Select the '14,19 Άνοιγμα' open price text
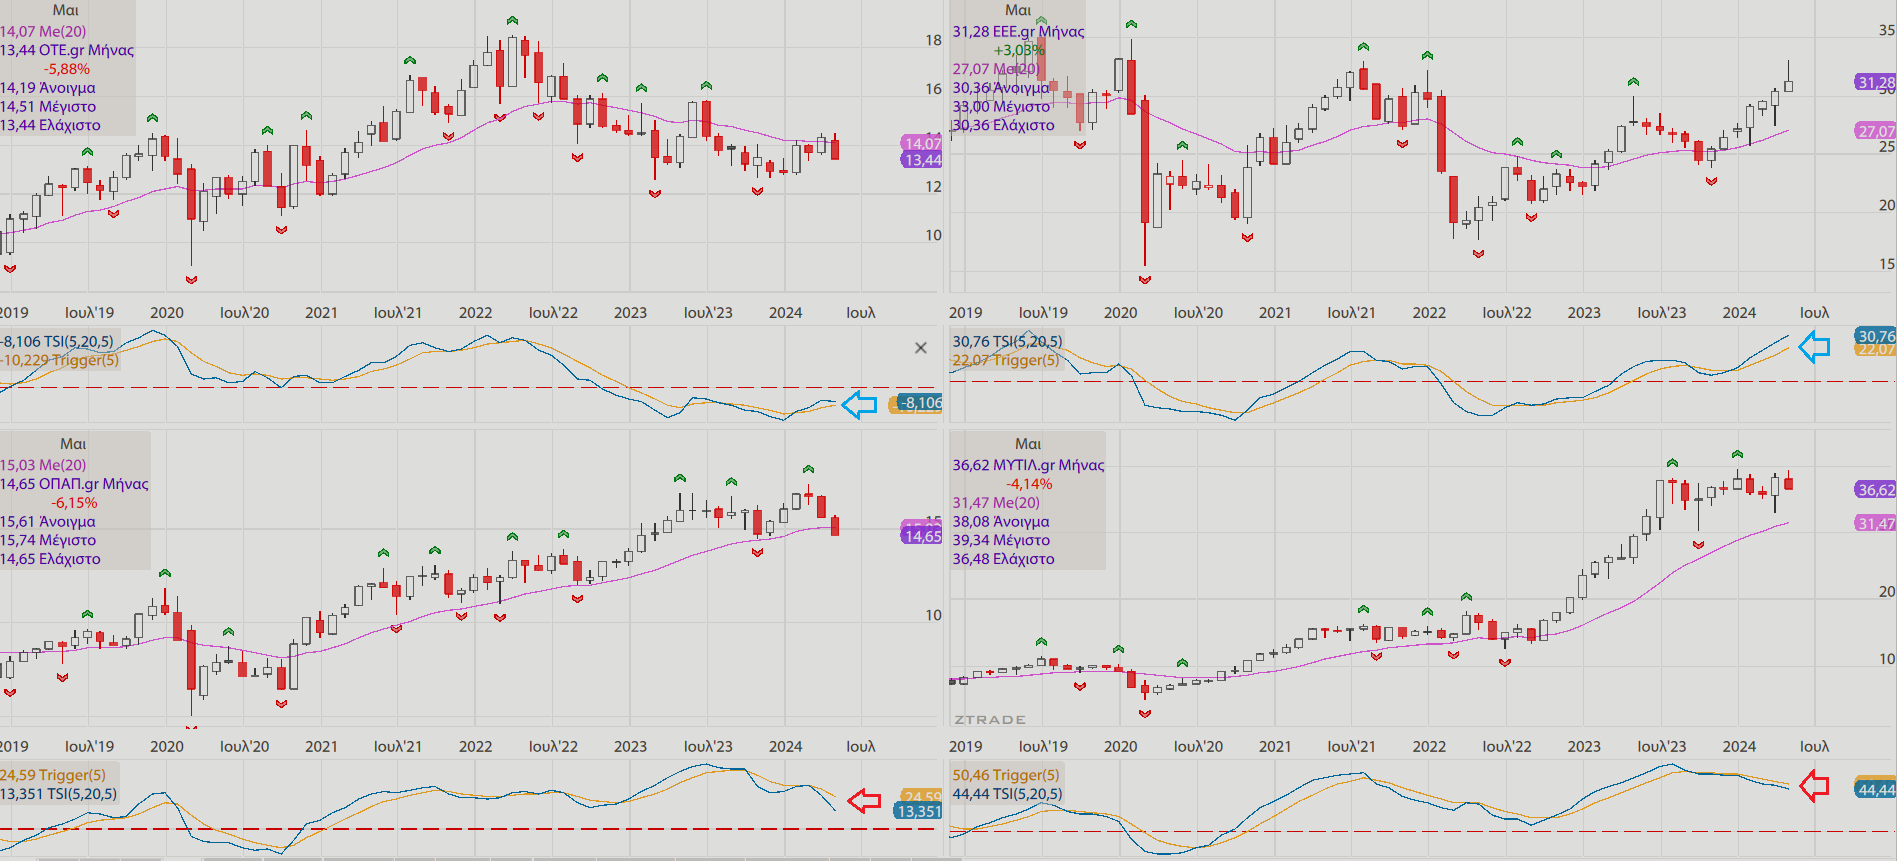The image size is (1897, 861). pyautogui.click(x=48, y=88)
